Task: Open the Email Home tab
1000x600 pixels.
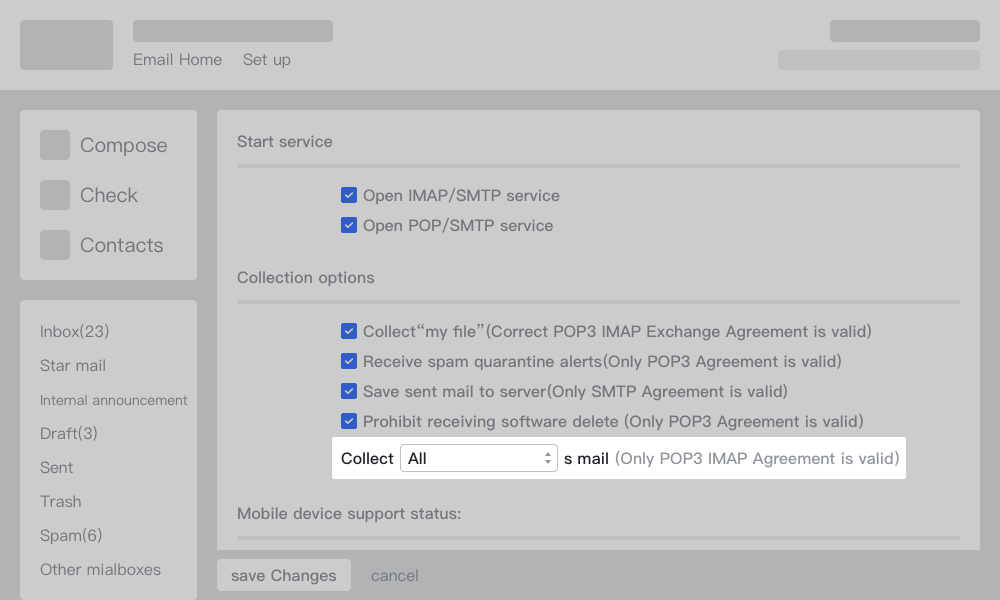Action: click(177, 60)
